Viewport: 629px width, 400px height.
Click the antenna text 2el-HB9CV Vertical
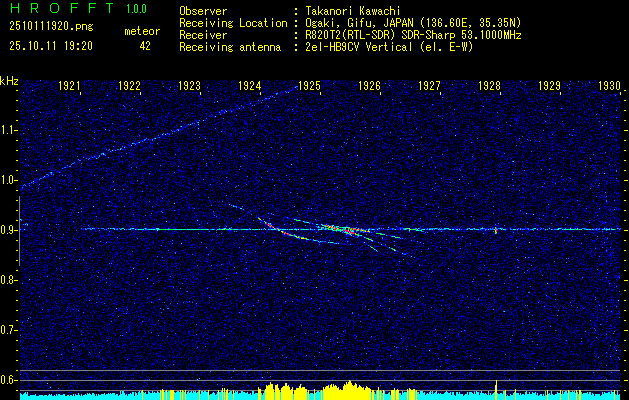(x=358, y=47)
